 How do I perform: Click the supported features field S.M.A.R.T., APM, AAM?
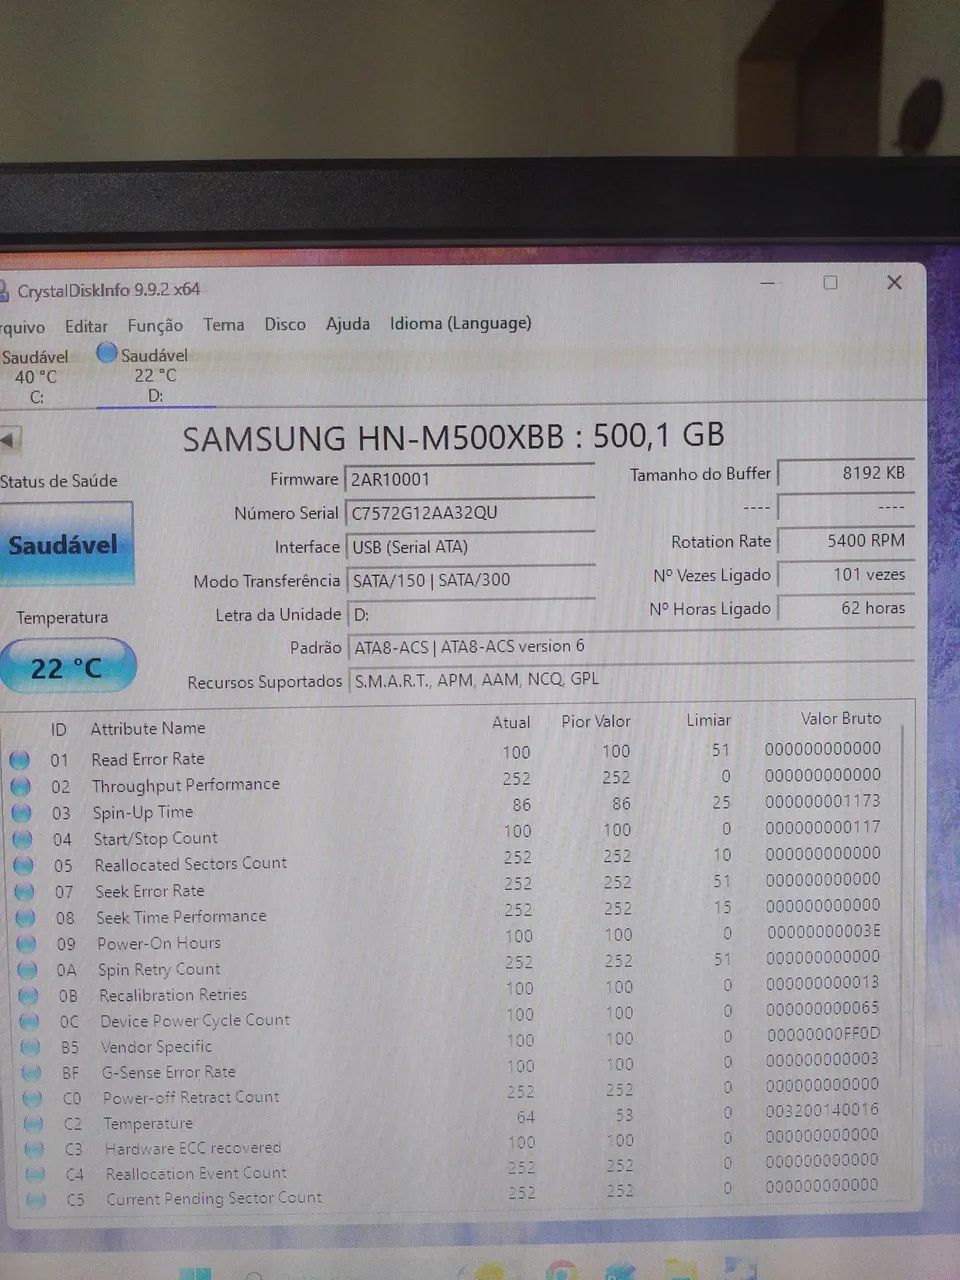pyautogui.click(x=630, y=679)
